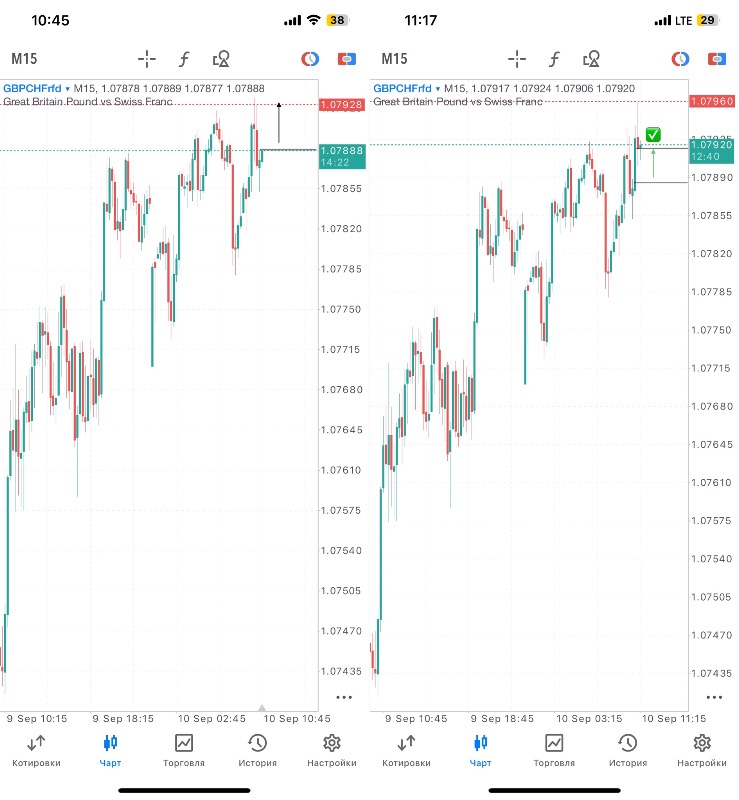This screenshot has height=800, width=739.
Task: Switch to Котировки tab in left screenshot
Action: [36, 750]
